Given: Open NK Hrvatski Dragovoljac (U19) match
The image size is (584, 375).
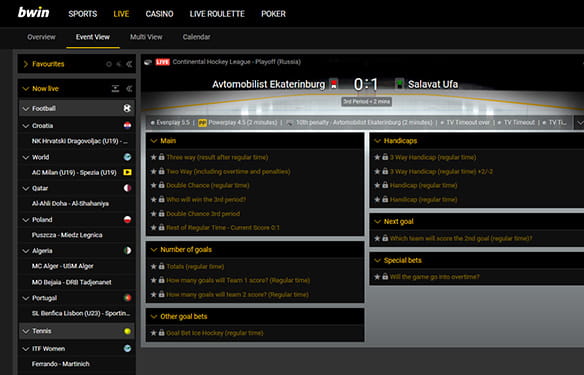Looking at the screenshot, I should click(x=79, y=141).
